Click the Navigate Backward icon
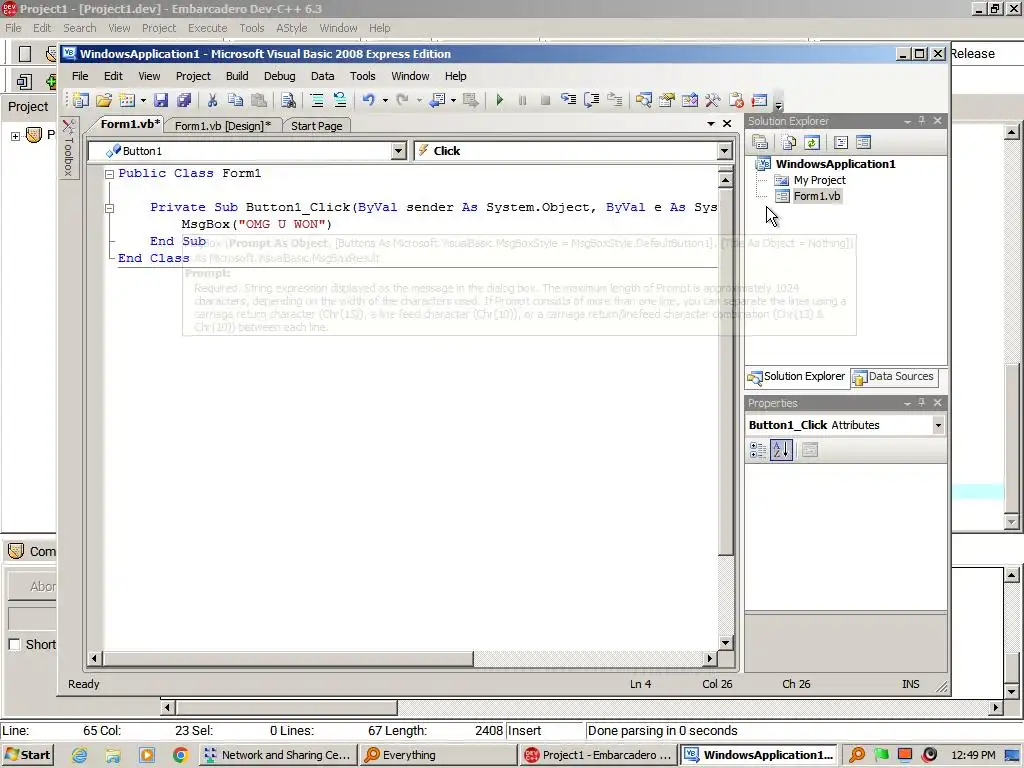1024x768 pixels. [438, 100]
